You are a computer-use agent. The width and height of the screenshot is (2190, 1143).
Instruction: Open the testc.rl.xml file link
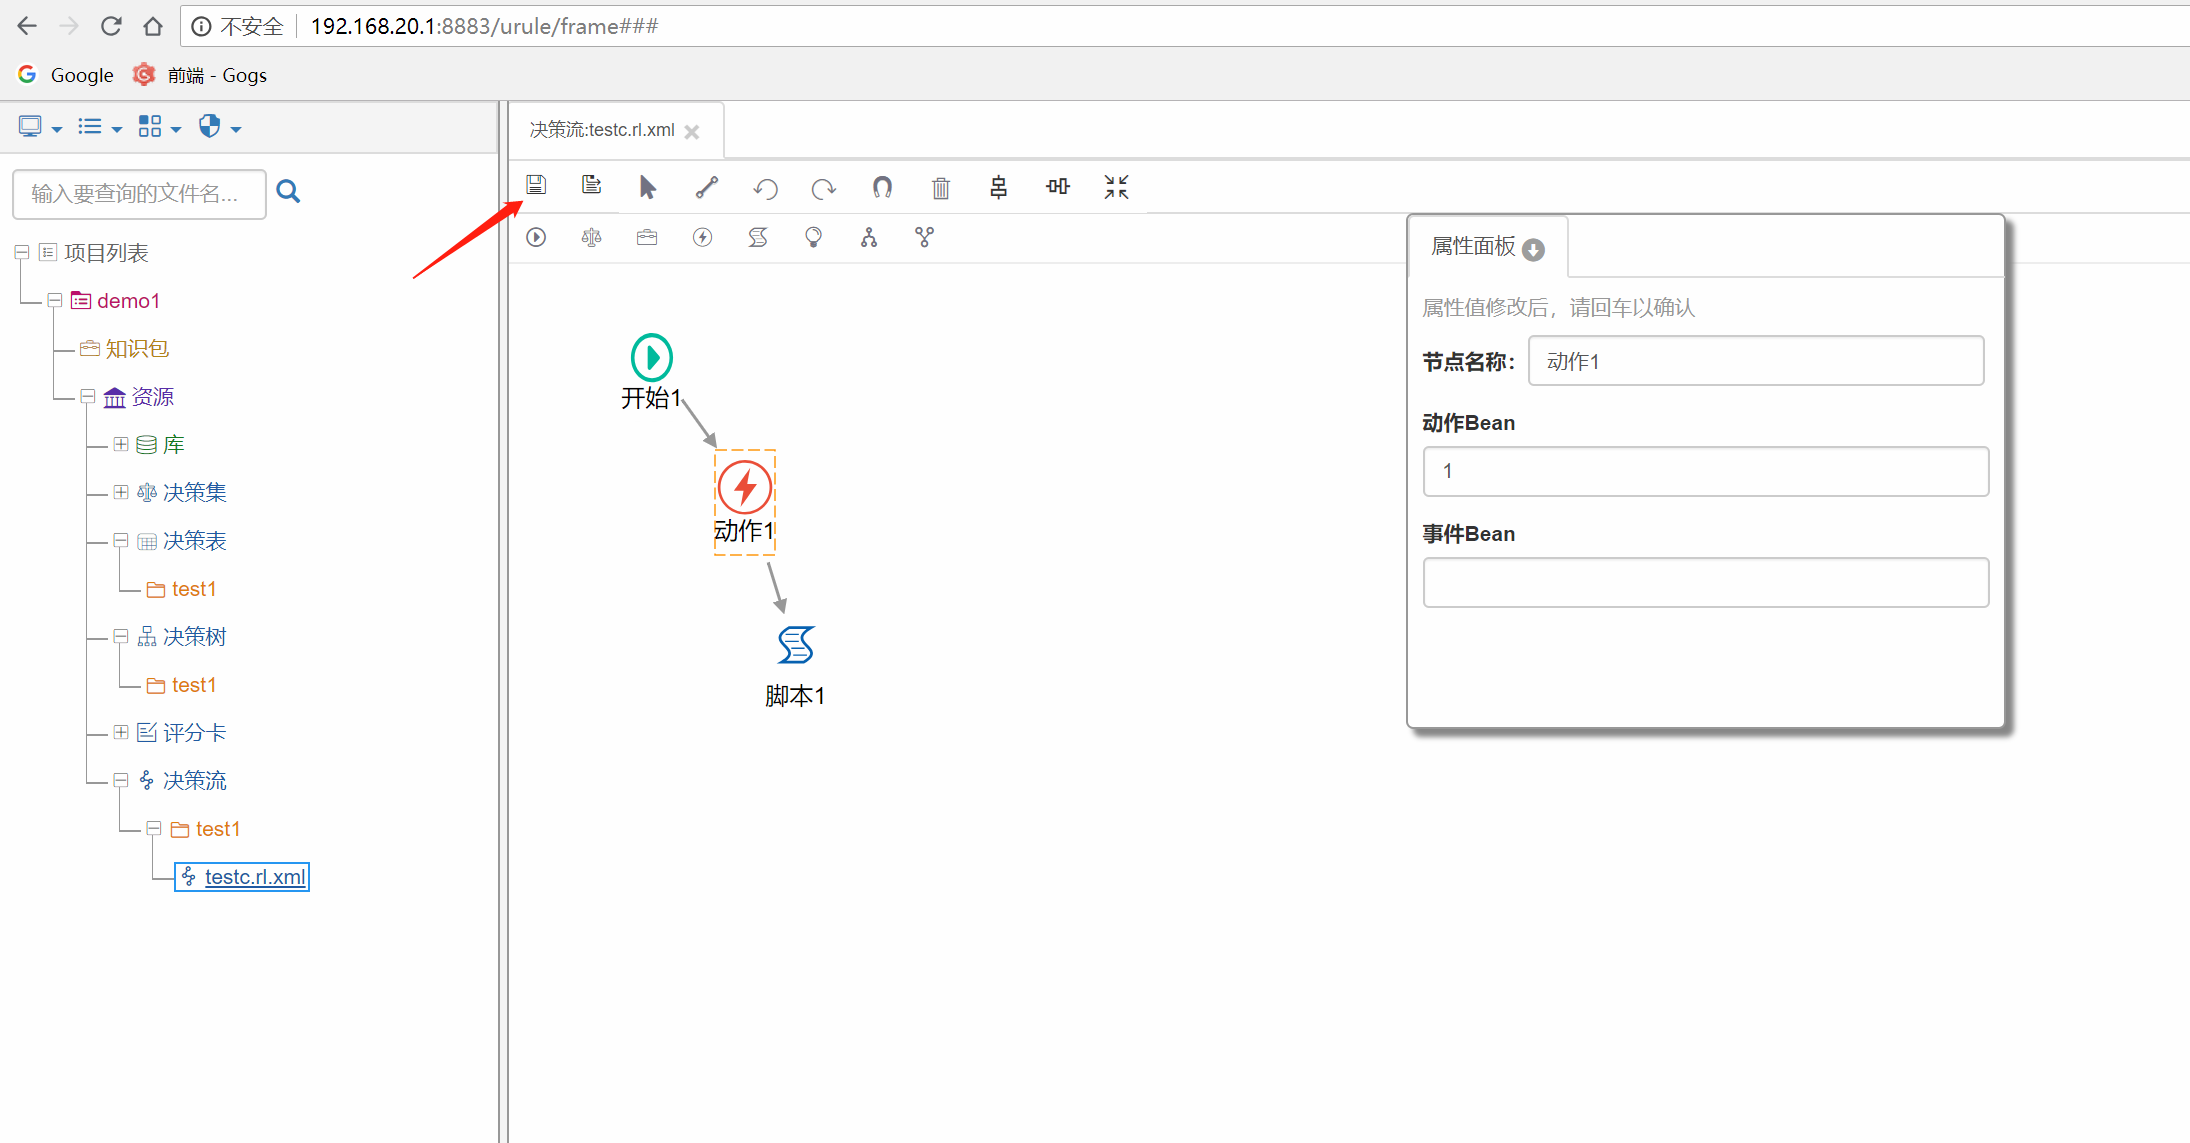pos(255,877)
